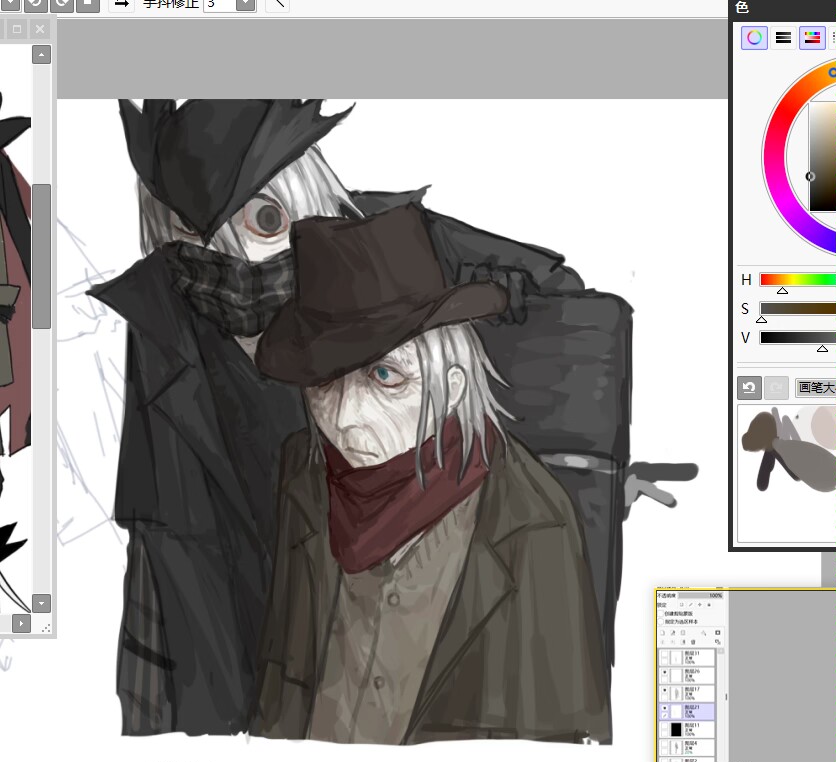Click the 手抖修正 value field showing 3
This screenshot has width=836, height=762.
tap(219, 5)
